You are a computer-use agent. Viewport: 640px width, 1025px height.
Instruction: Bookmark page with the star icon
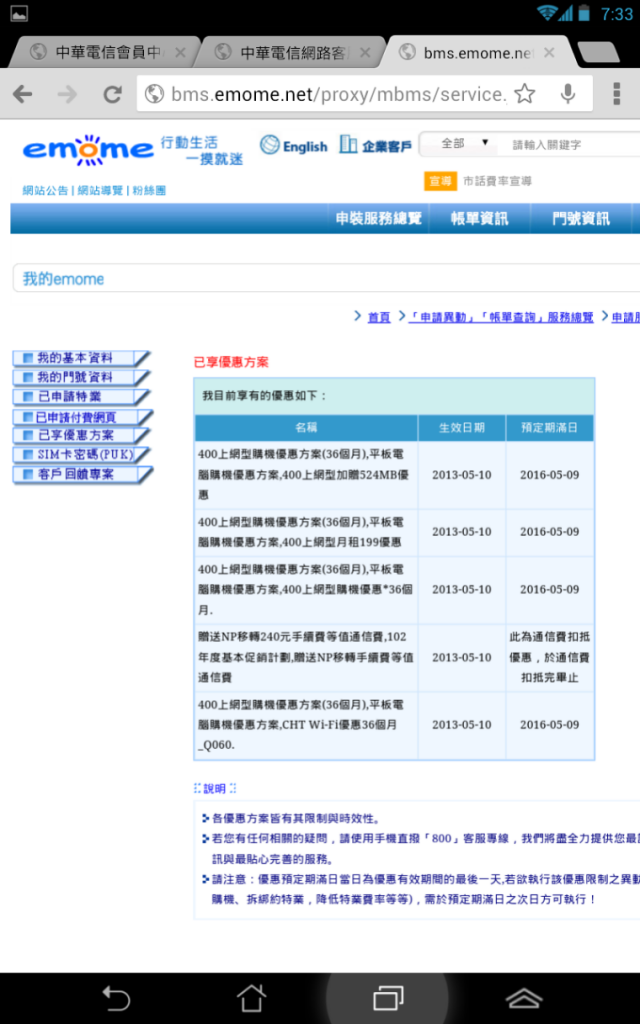524,94
